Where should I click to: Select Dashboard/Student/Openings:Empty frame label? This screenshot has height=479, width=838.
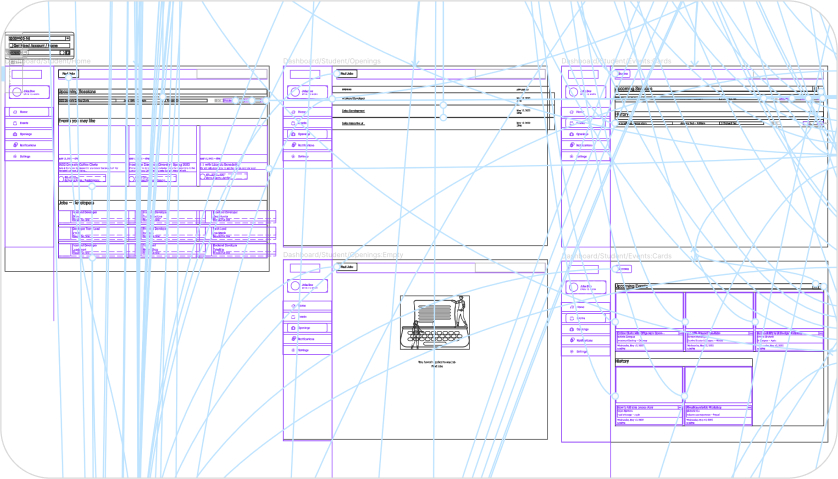(343, 255)
